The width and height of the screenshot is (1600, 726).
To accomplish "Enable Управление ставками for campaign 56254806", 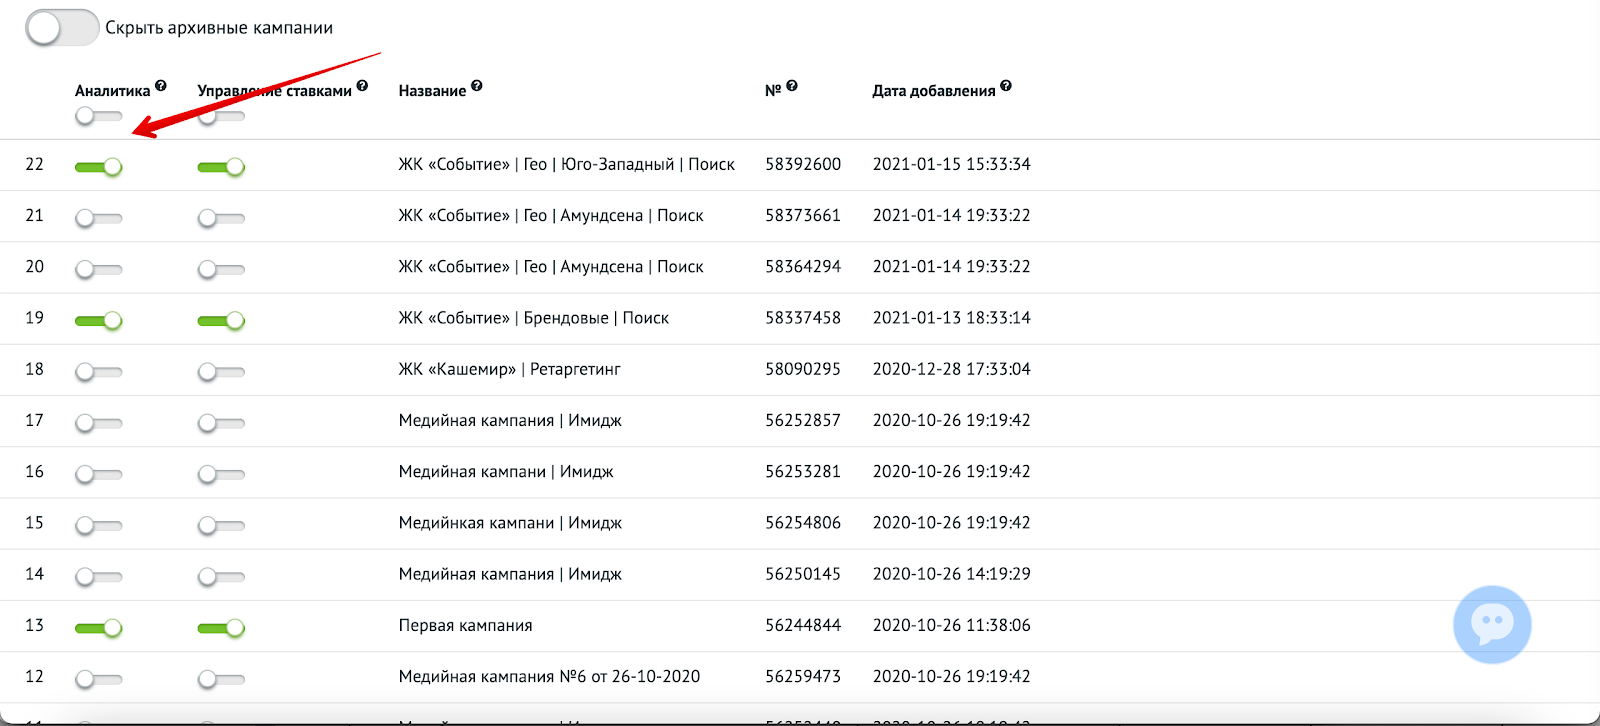I will (x=221, y=525).
